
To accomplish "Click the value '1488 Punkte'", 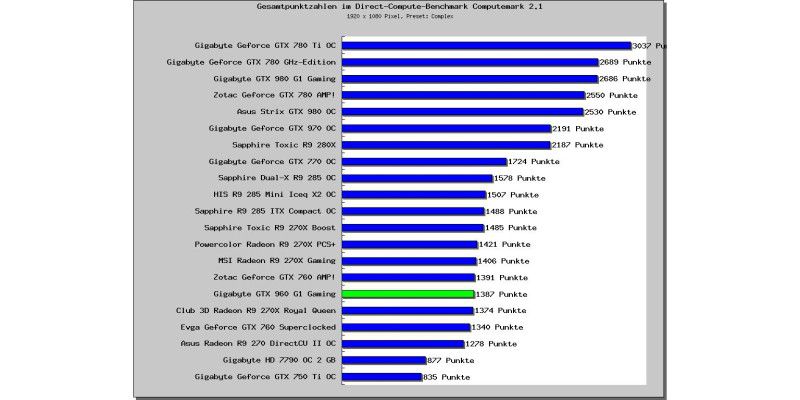I will (x=511, y=211).
